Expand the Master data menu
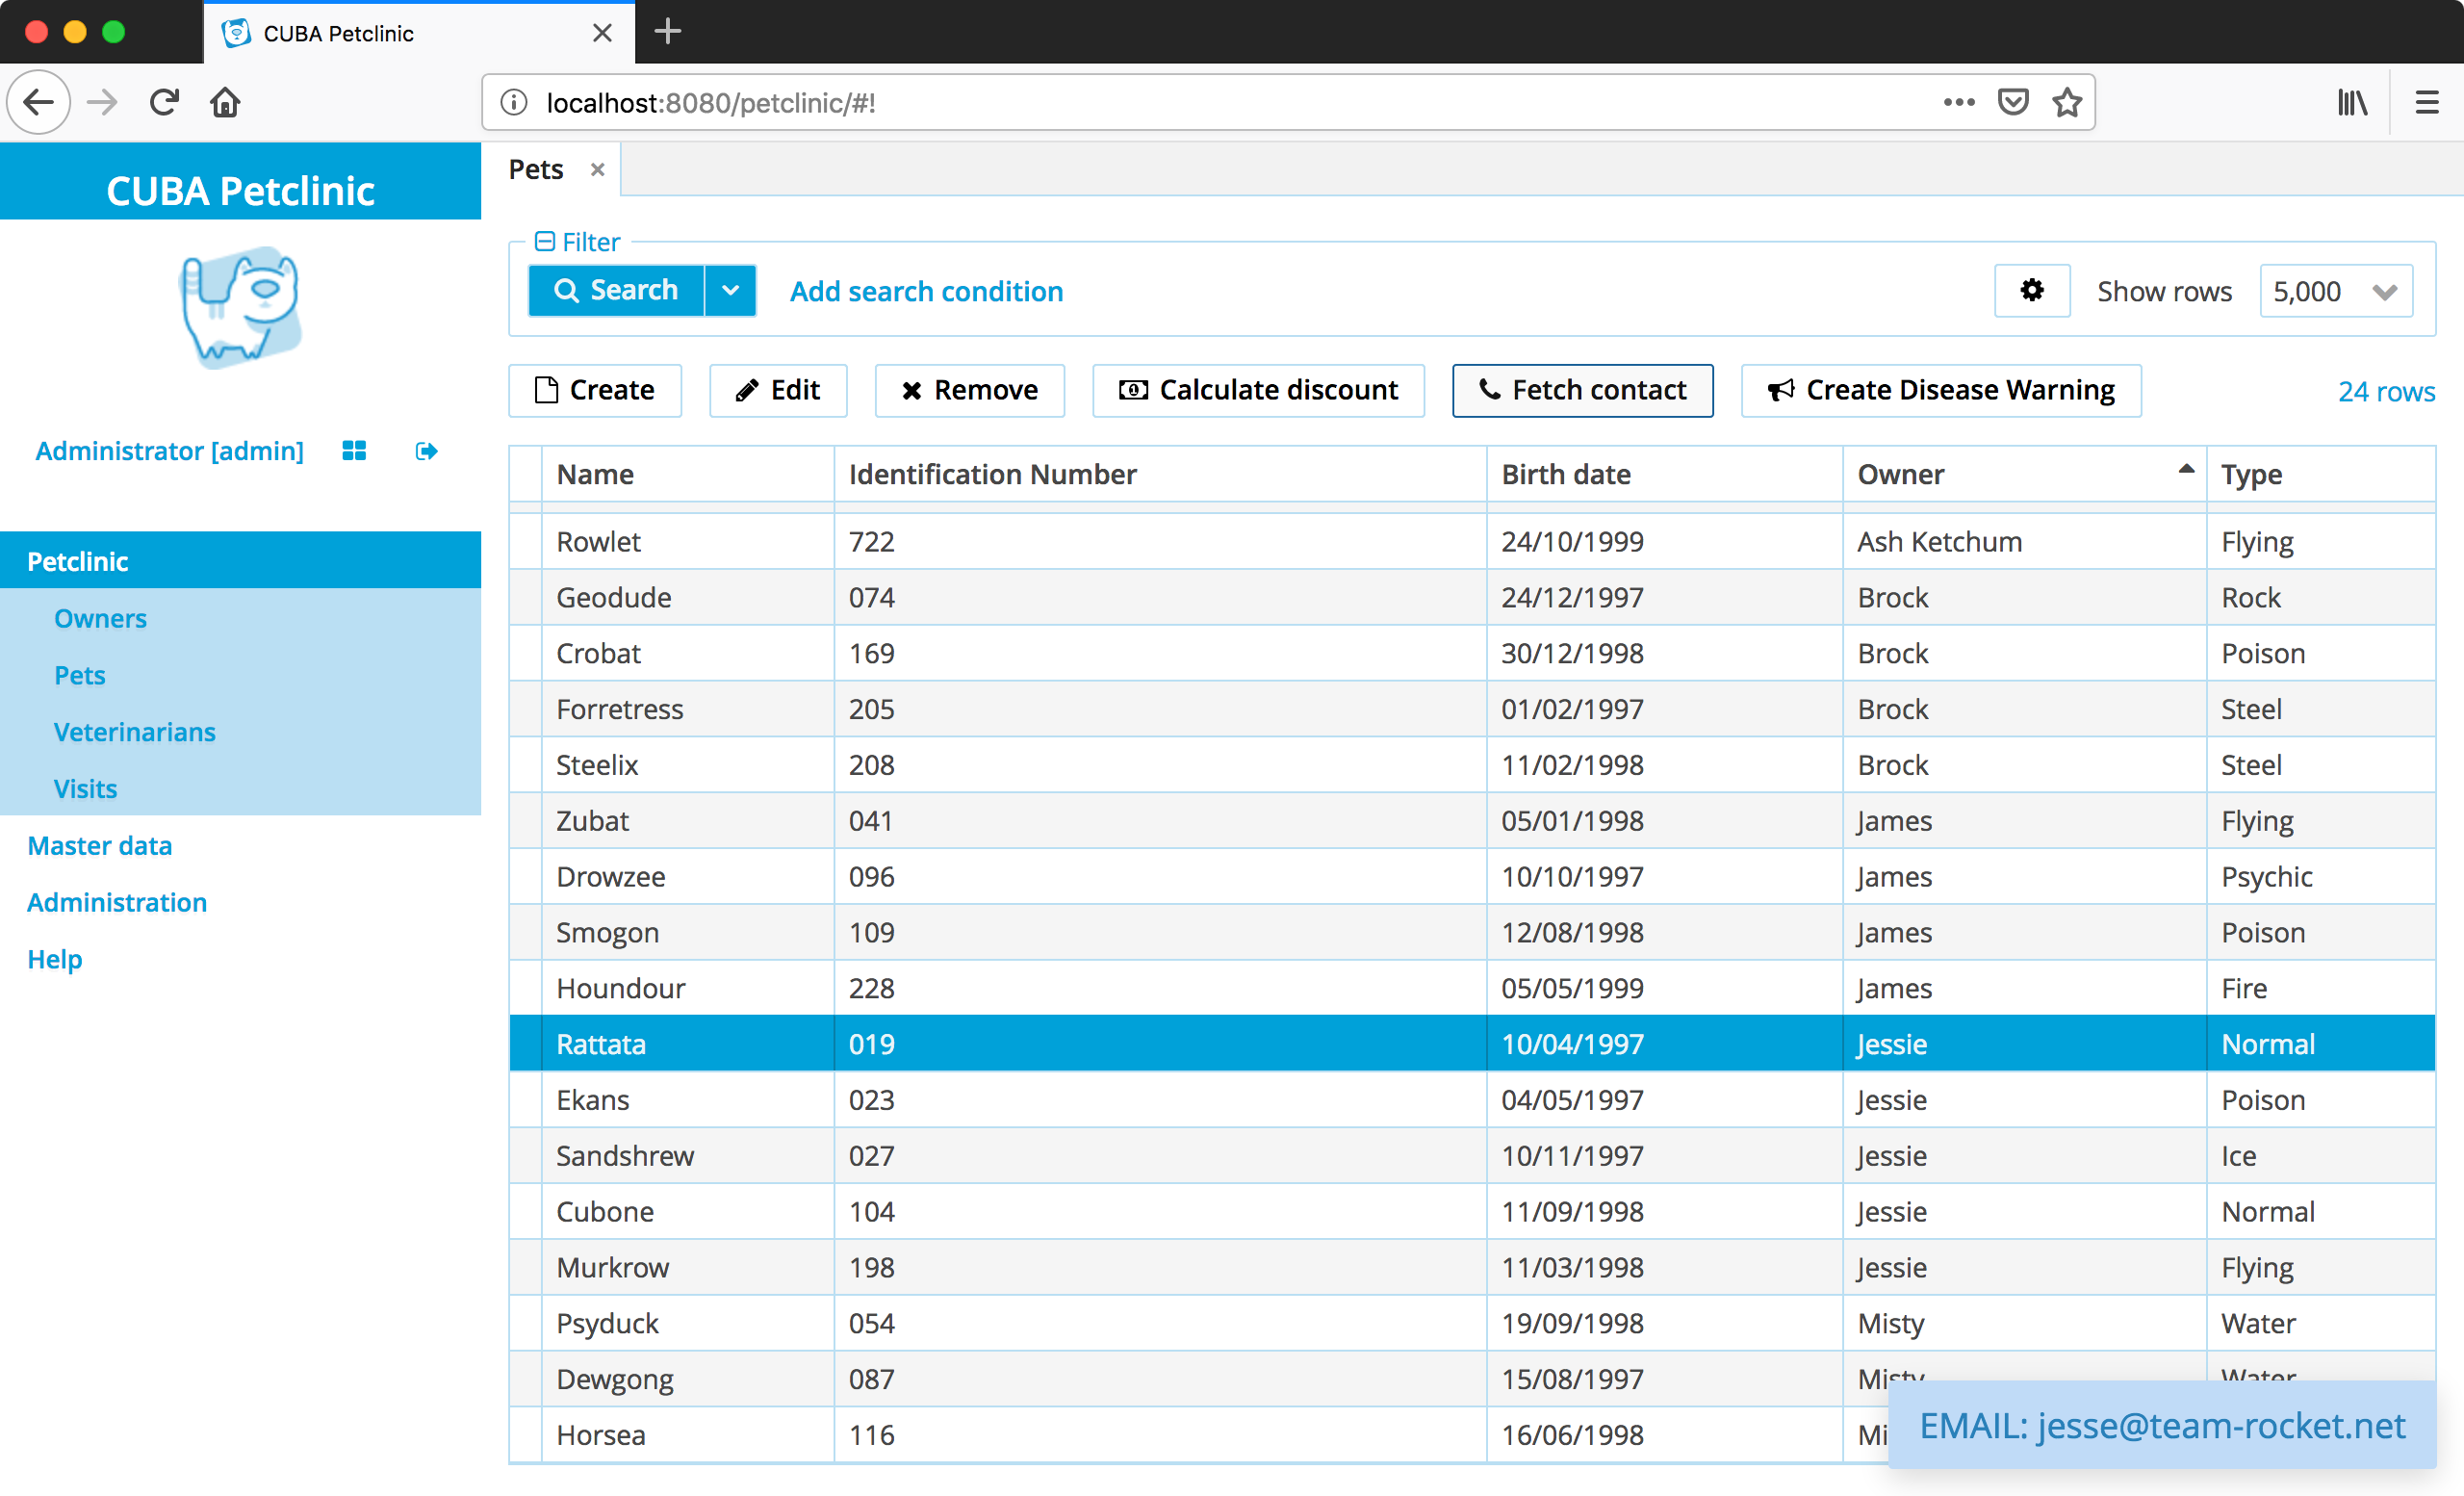The width and height of the screenshot is (2464, 1496). pyautogui.click(x=99, y=846)
